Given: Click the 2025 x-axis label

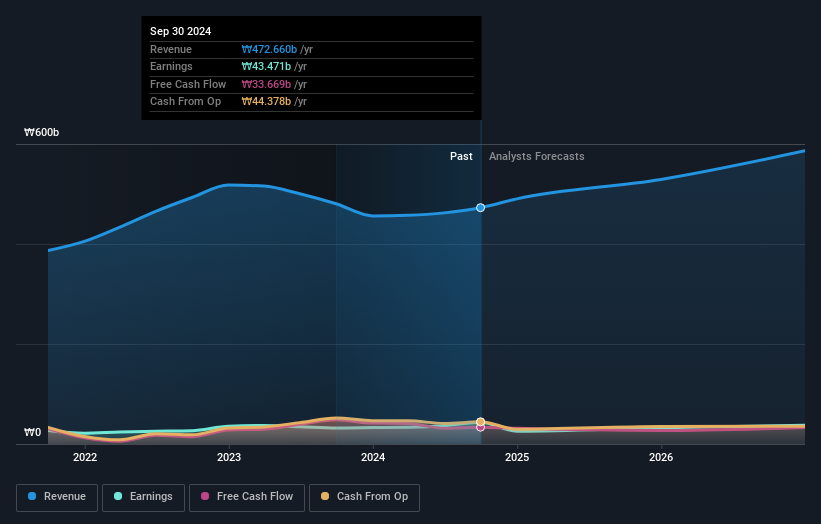Looking at the screenshot, I should click(517, 458).
